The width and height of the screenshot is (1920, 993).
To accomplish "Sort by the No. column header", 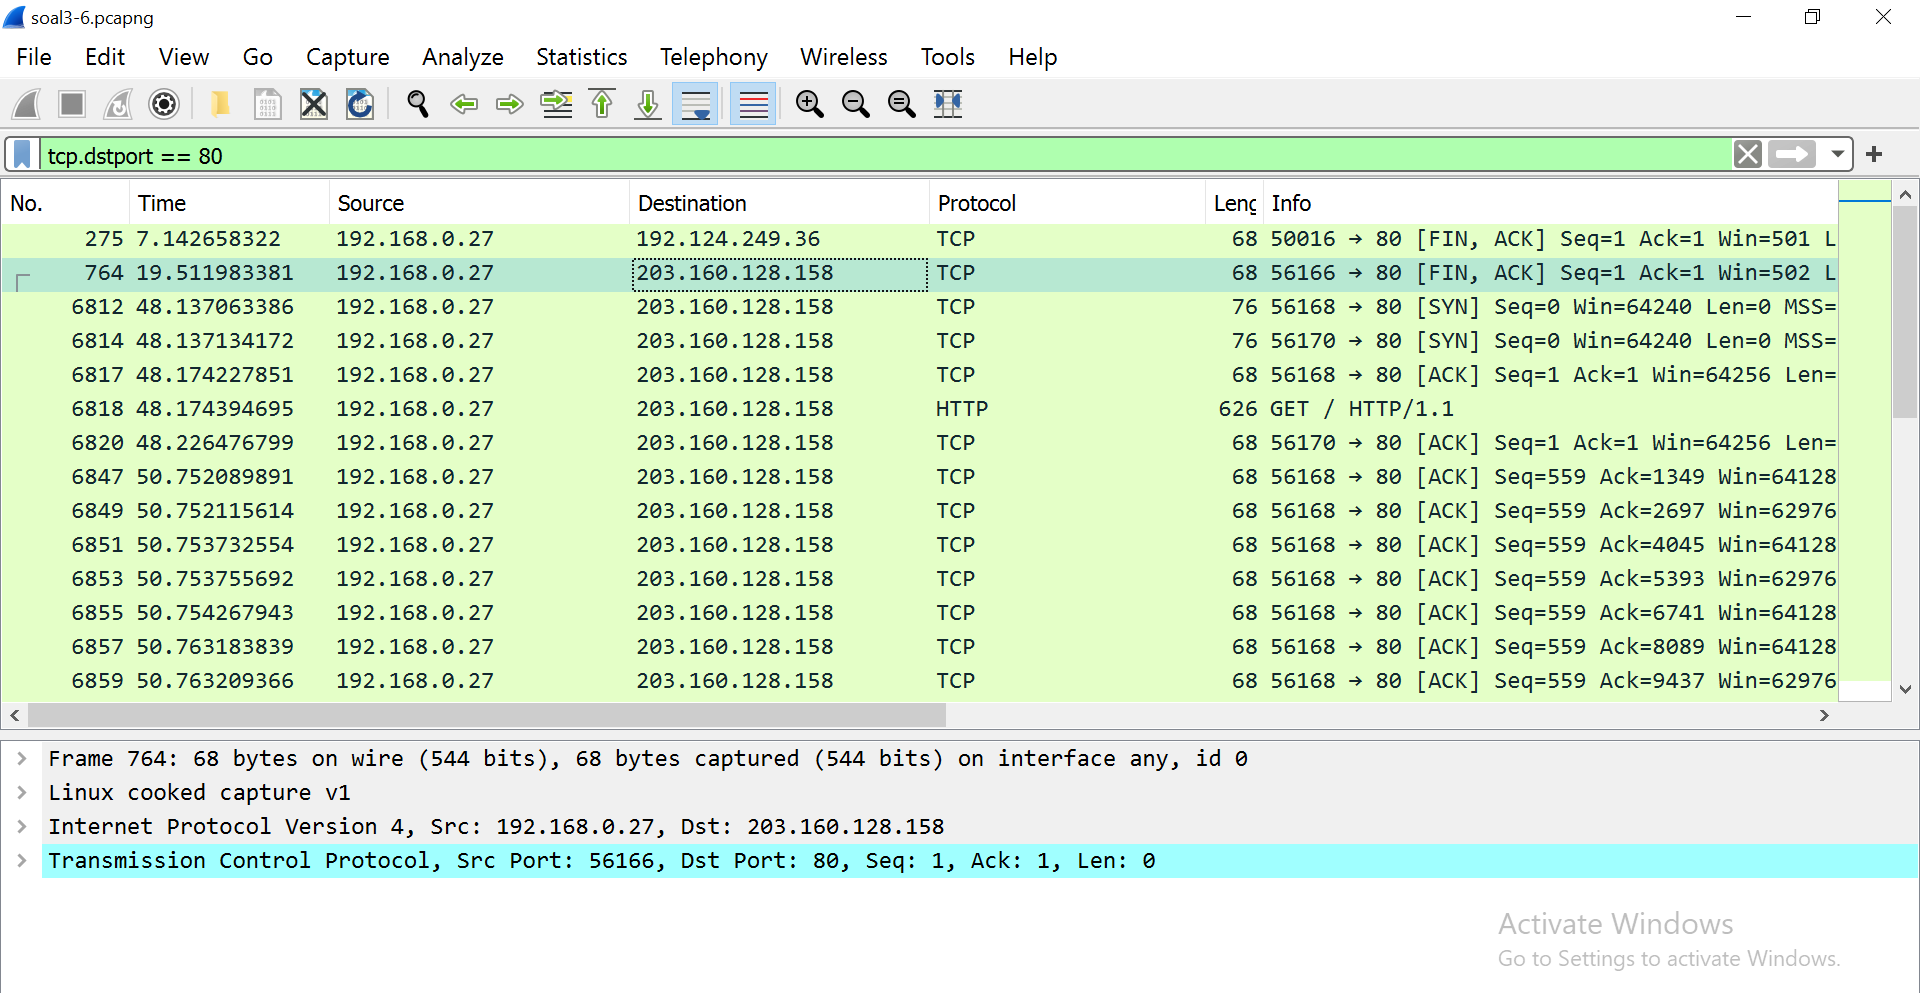I will (65, 203).
